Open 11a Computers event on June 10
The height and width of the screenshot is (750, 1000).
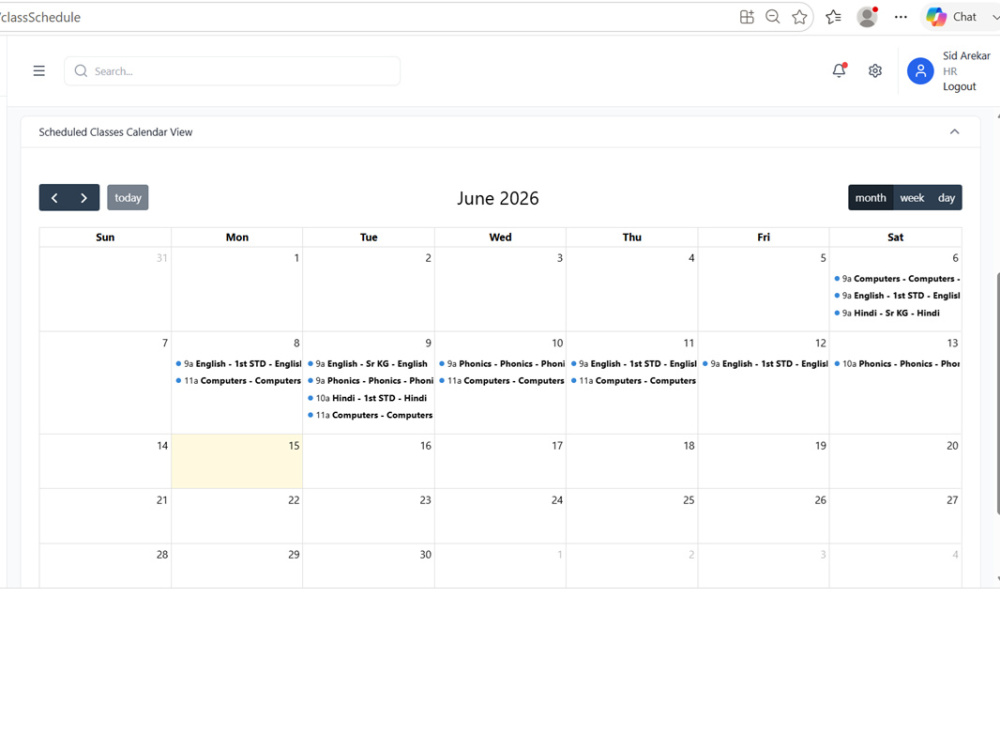(x=501, y=381)
